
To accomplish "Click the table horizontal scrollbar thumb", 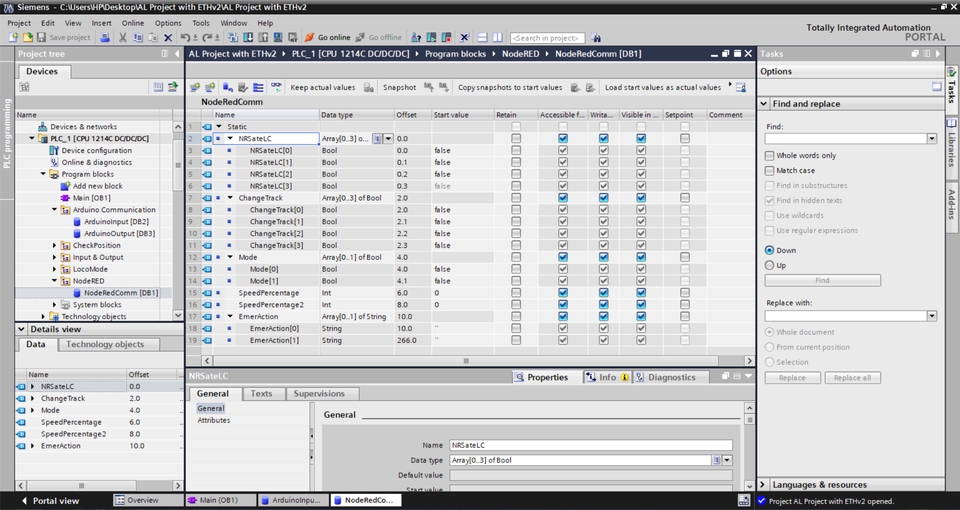I will pyautogui.click(x=466, y=361).
